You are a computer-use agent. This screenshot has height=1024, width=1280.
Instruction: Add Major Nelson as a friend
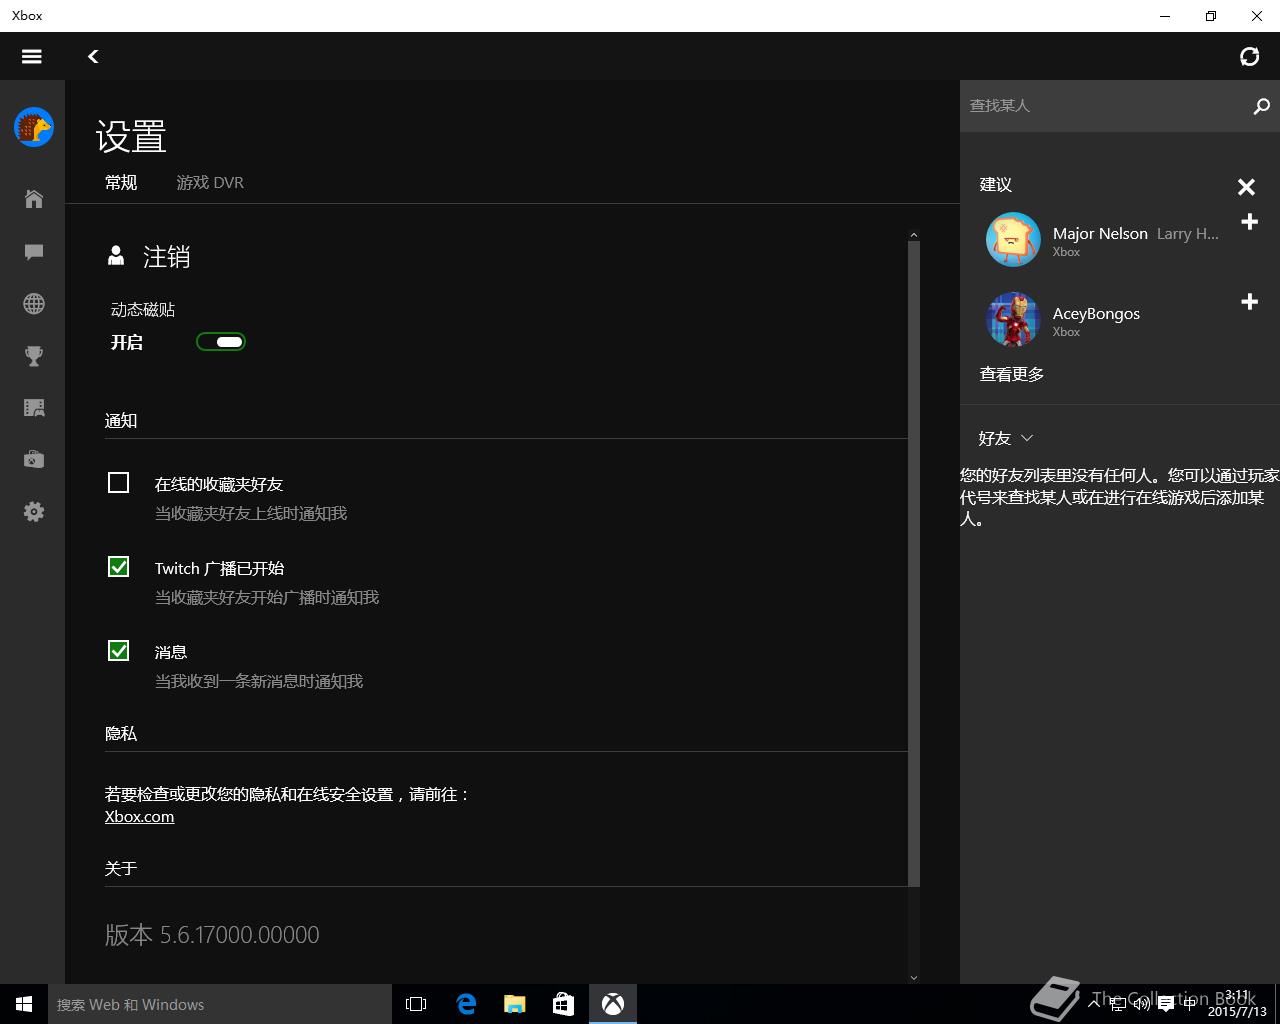click(1249, 222)
